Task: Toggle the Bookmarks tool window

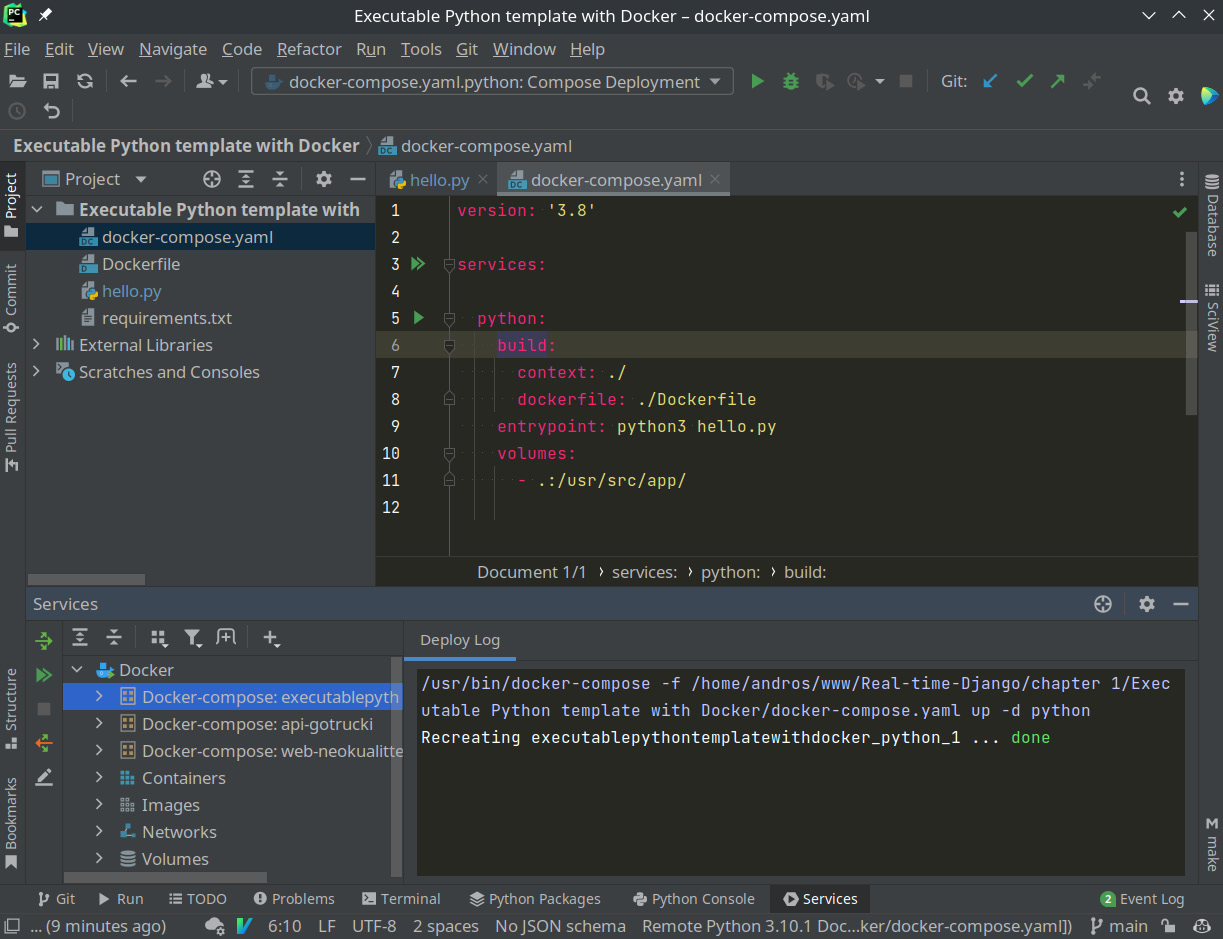Action: [11, 822]
